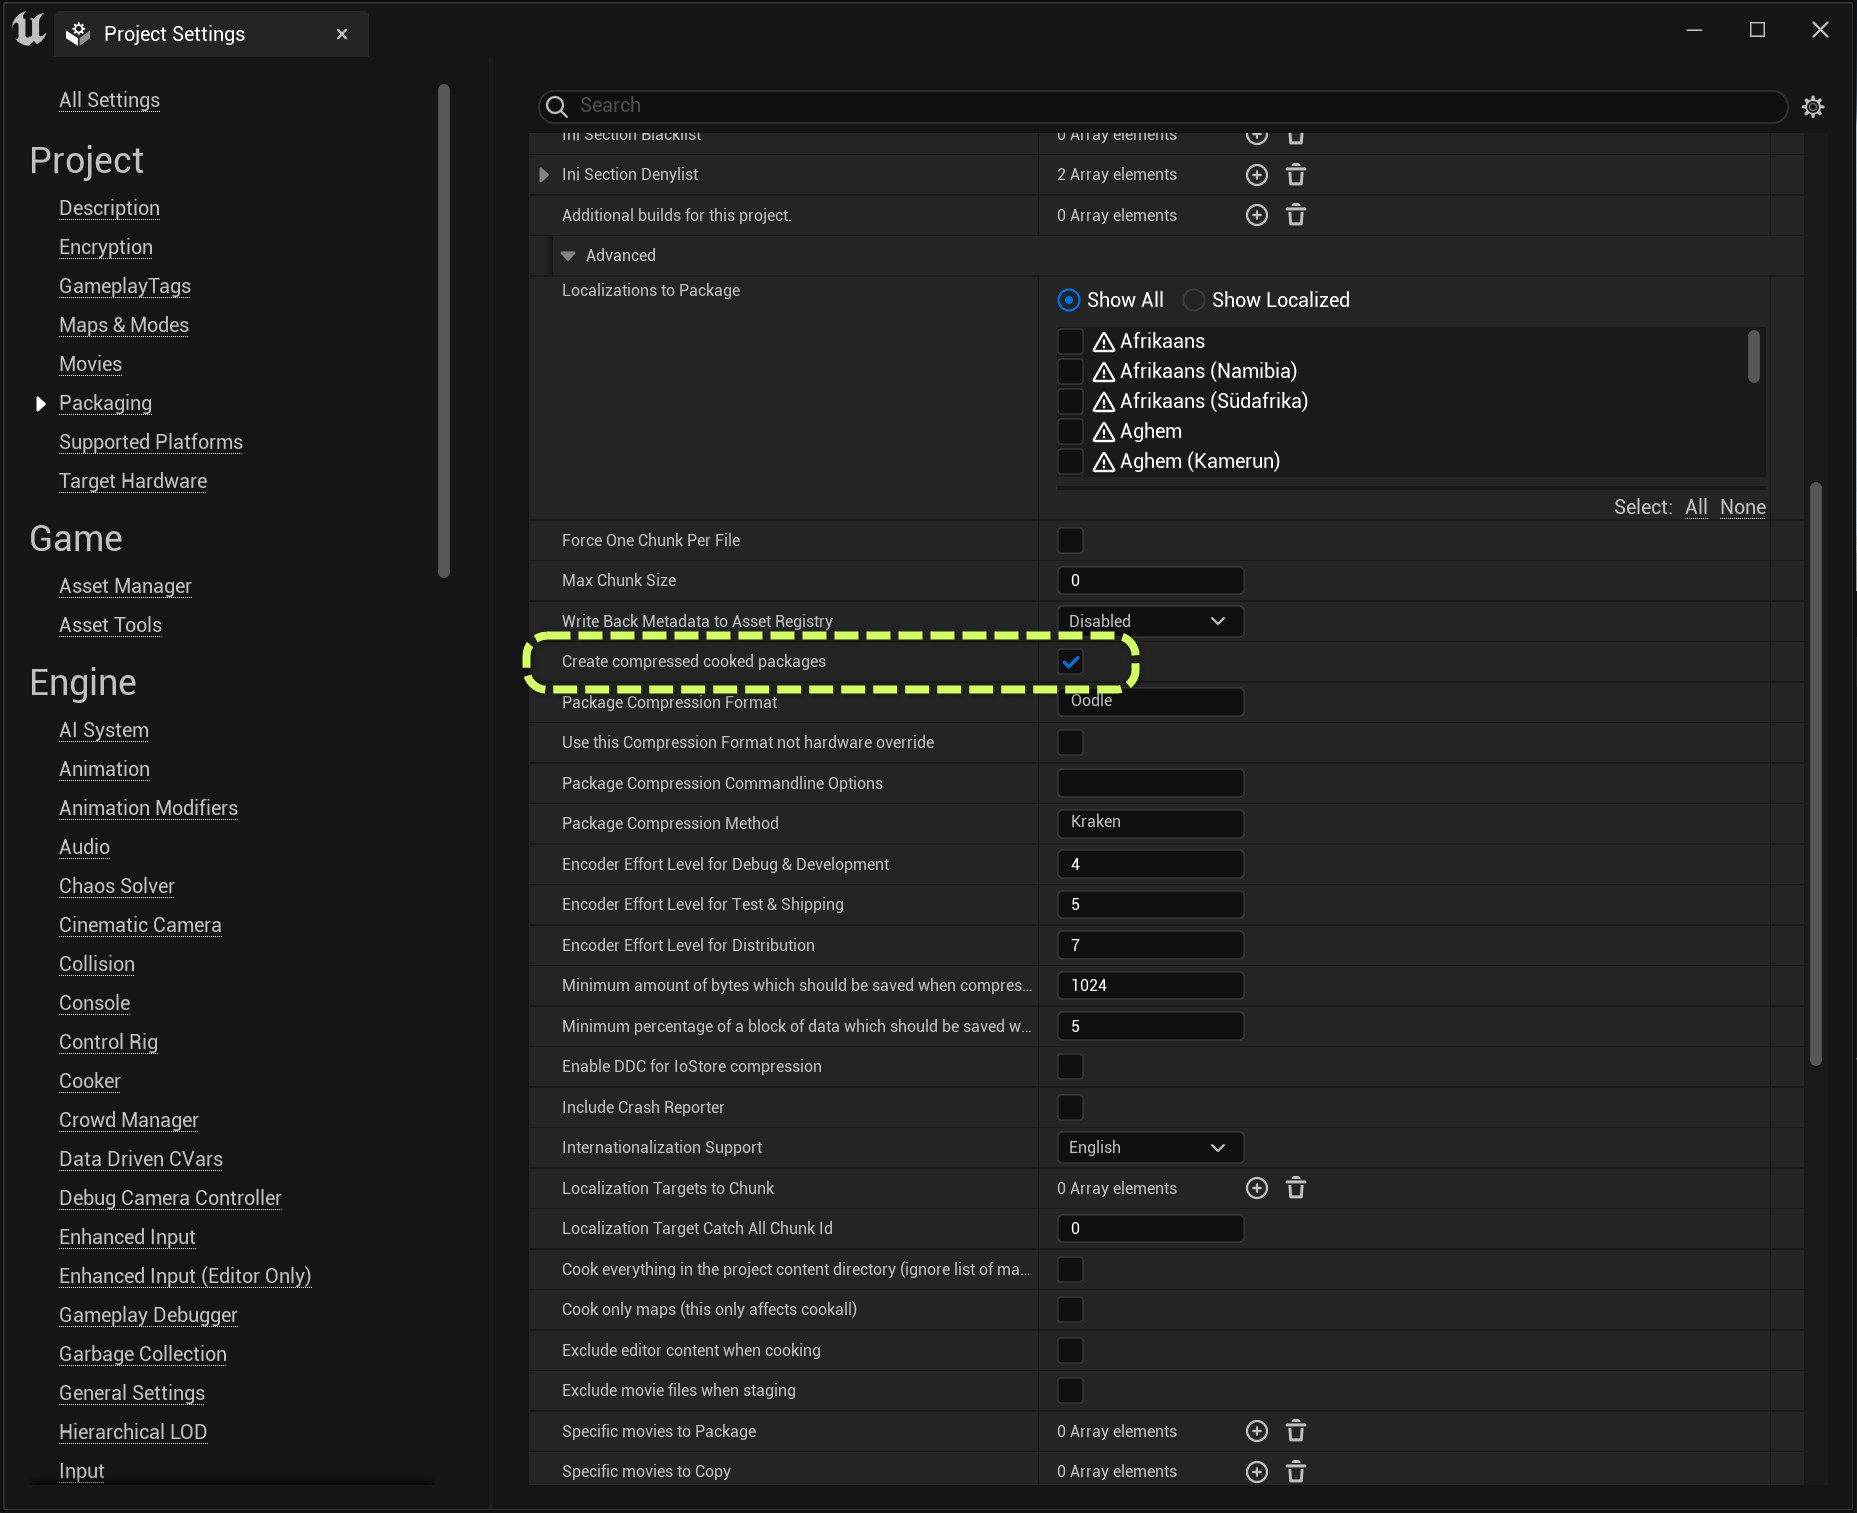Open settings gear next to search bar
The image size is (1857, 1513).
(x=1812, y=106)
